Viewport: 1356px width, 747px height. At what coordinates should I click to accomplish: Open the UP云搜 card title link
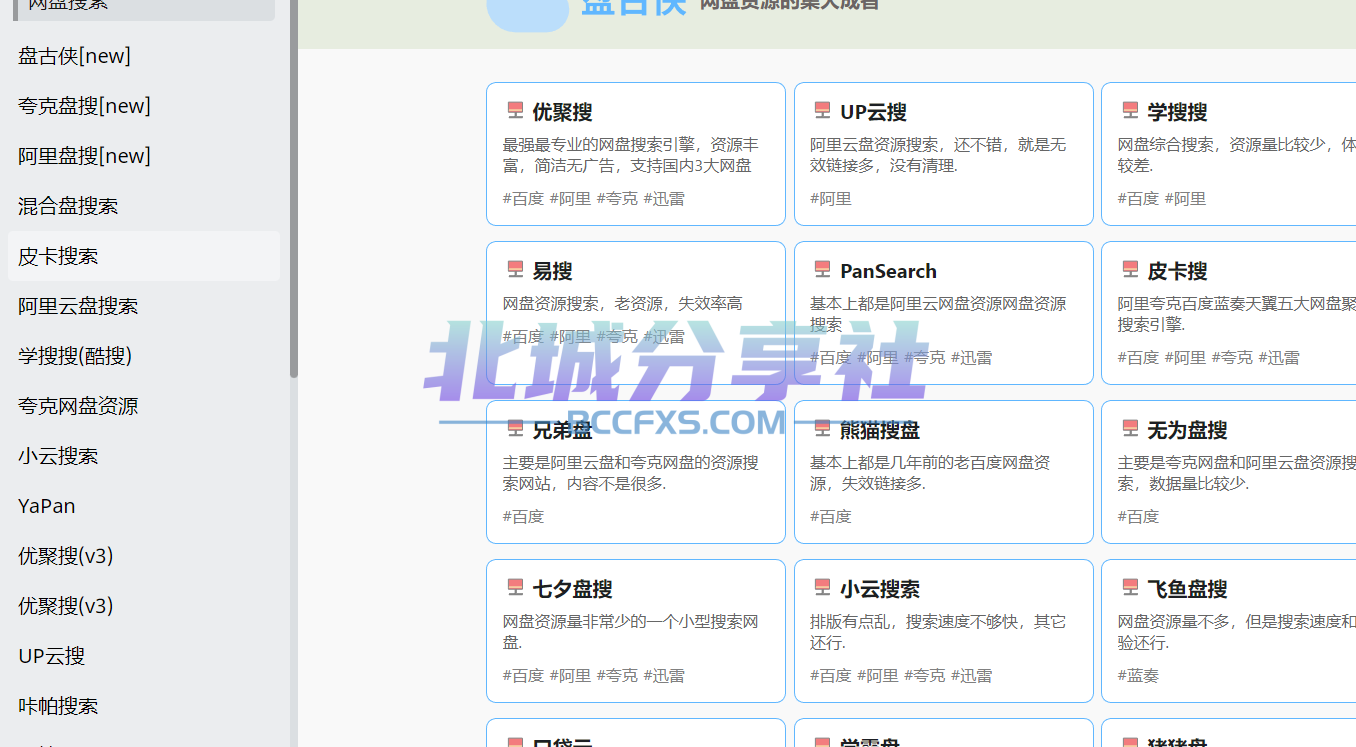point(873,112)
